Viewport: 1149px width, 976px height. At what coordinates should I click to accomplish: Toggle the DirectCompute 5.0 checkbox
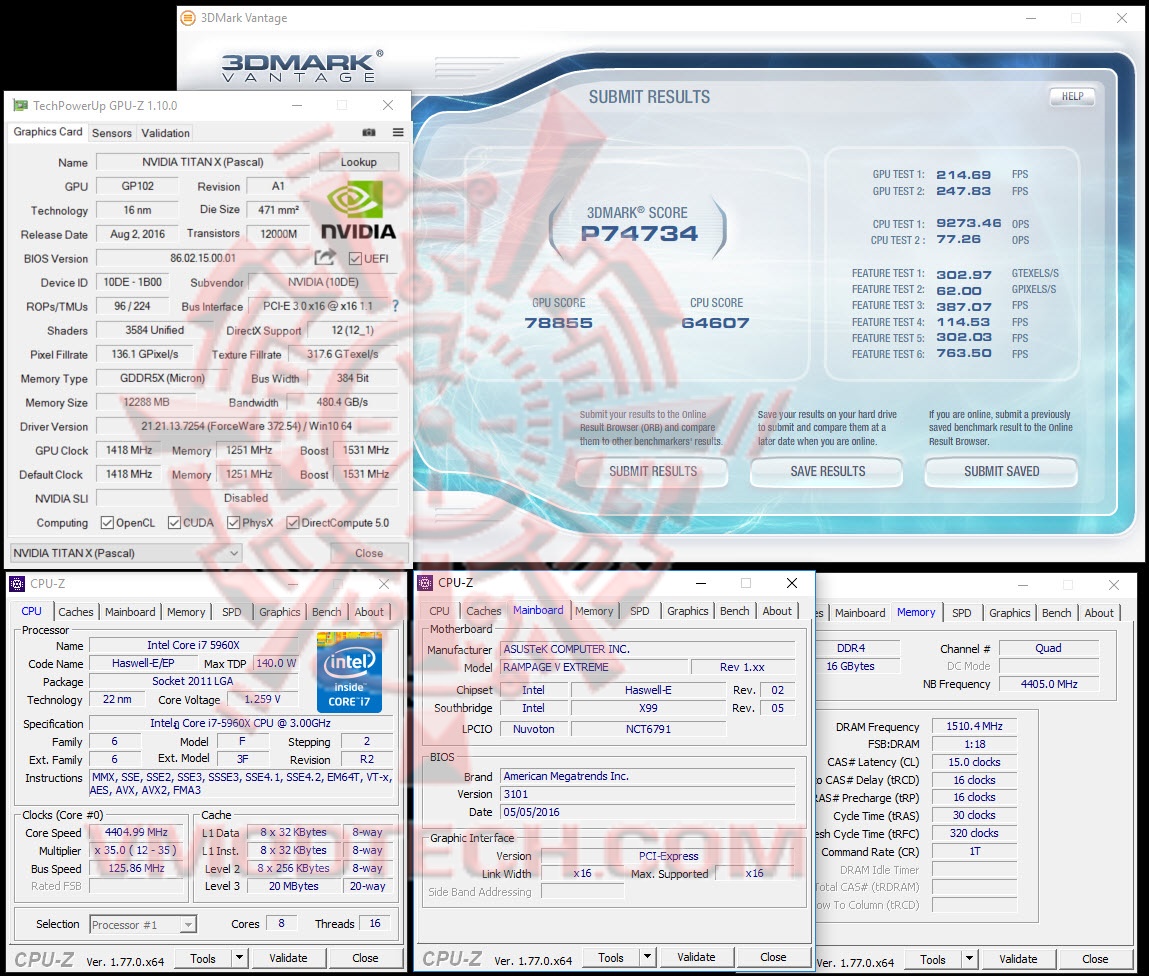click(x=292, y=522)
